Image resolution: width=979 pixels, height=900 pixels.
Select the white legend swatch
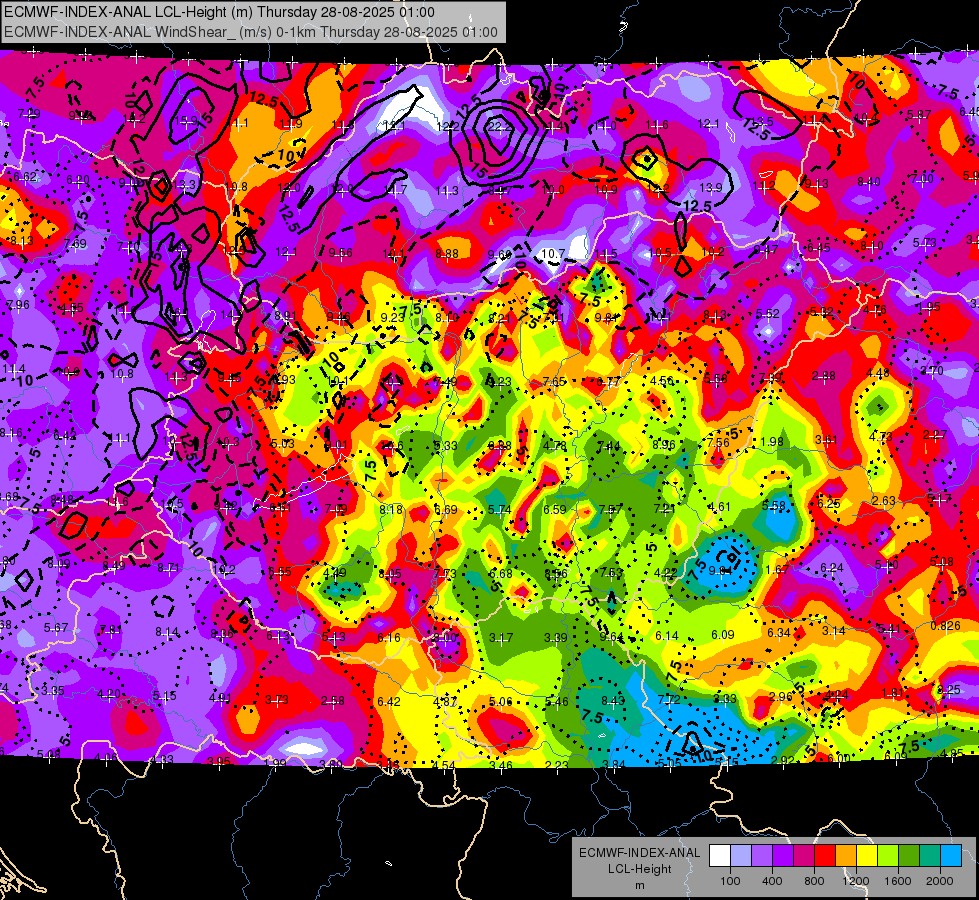tap(719, 856)
